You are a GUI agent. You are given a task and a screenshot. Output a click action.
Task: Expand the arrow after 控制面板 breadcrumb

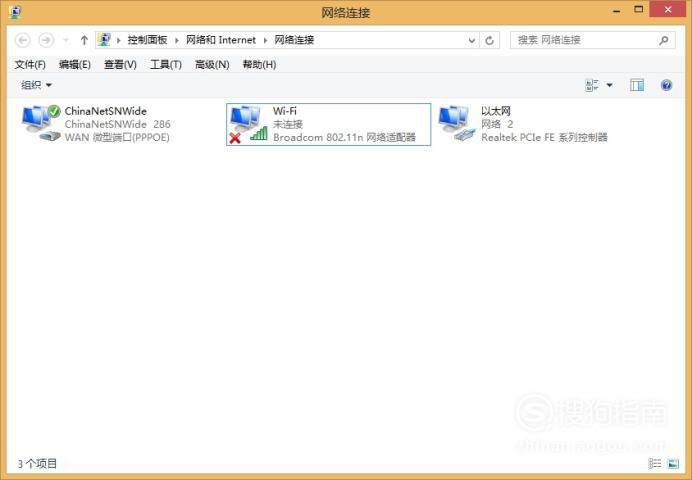pos(177,40)
